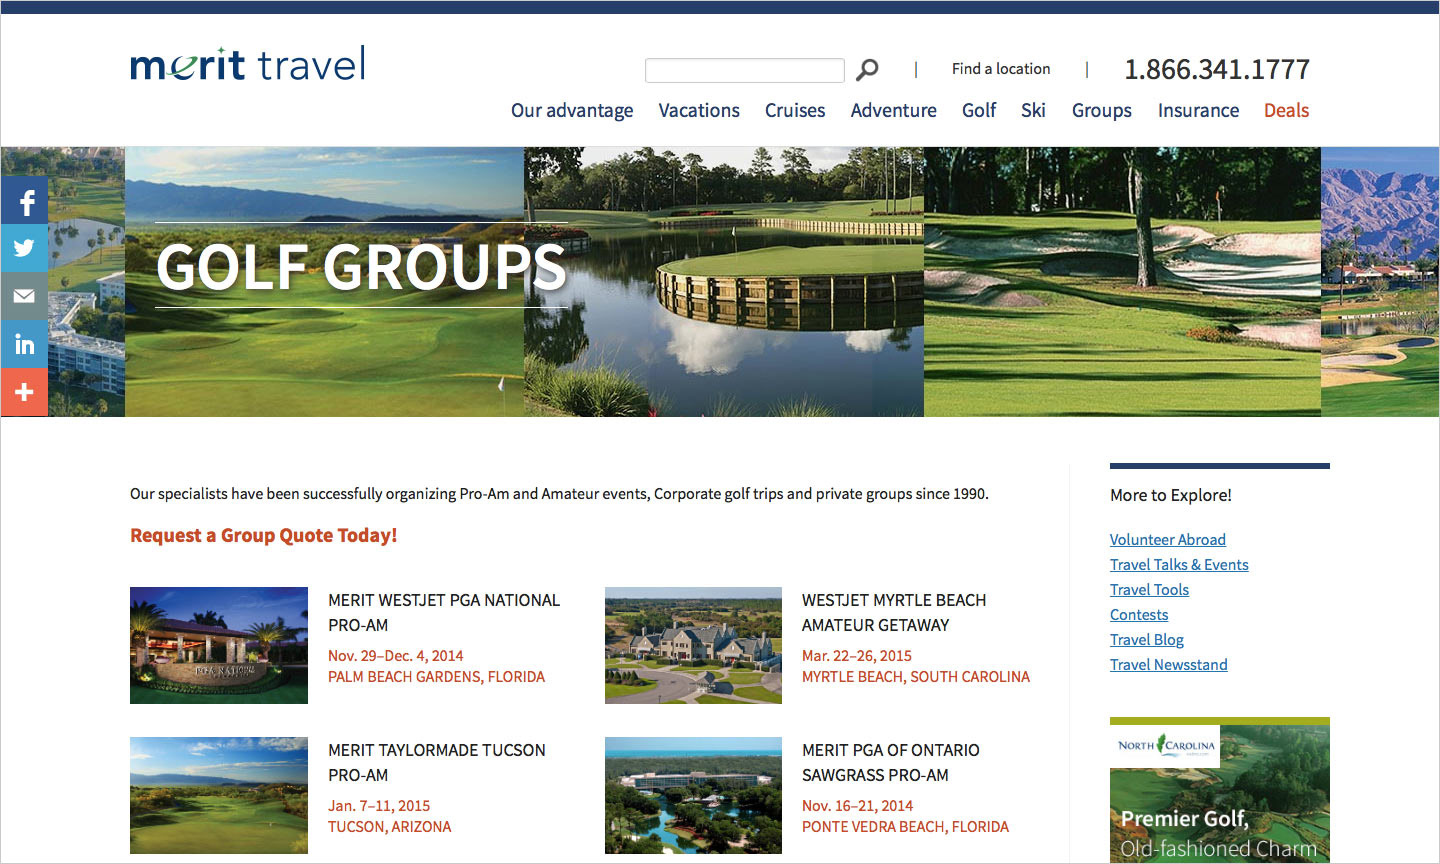
Task: Open Ski menu item
Action: pyautogui.click(x=1033, y=111)
